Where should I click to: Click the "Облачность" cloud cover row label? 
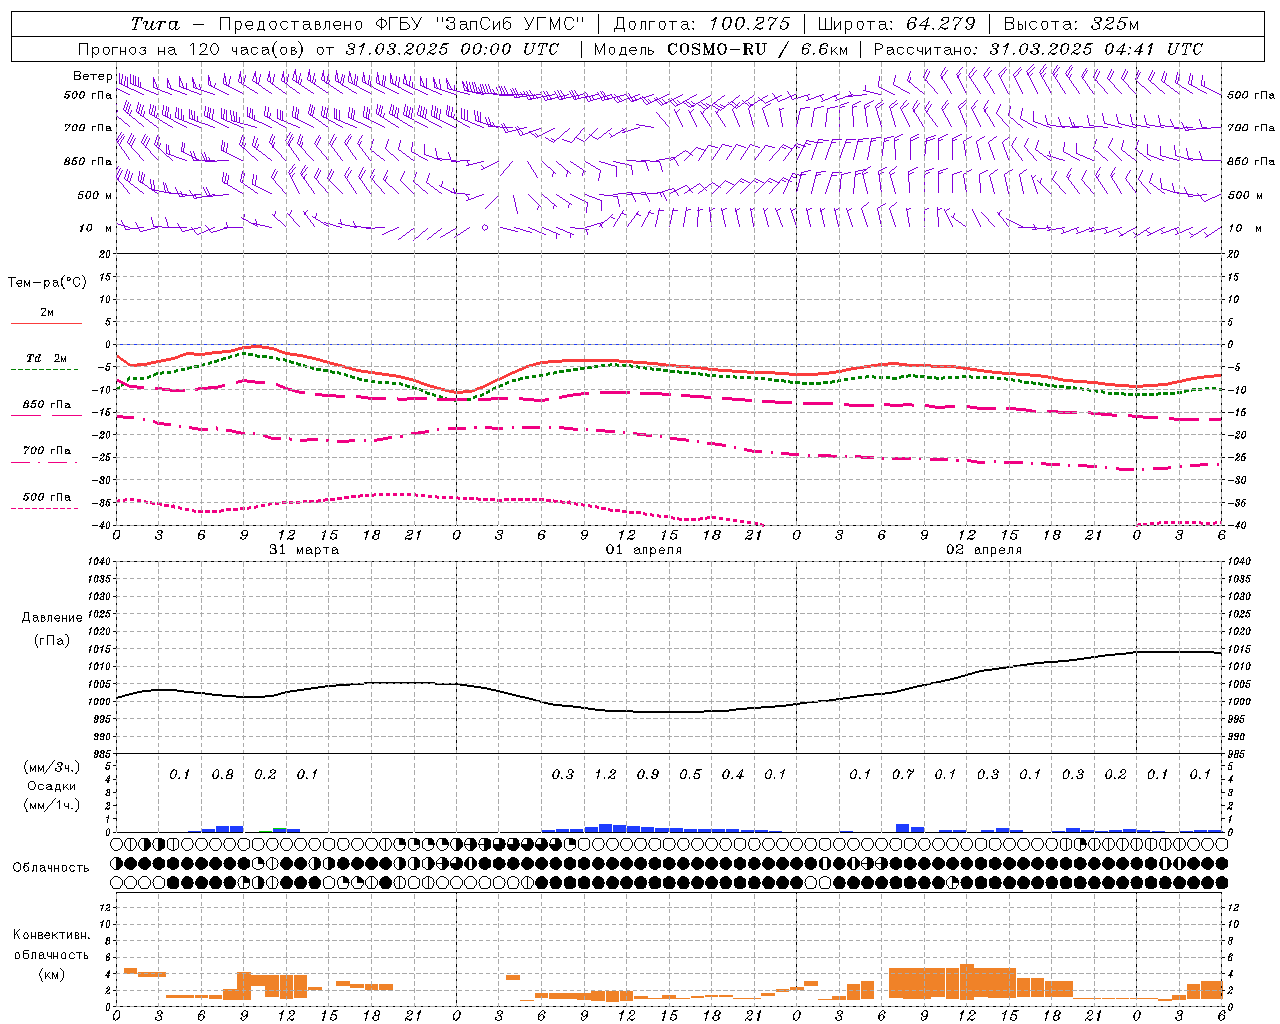click(x=51, y=867)
